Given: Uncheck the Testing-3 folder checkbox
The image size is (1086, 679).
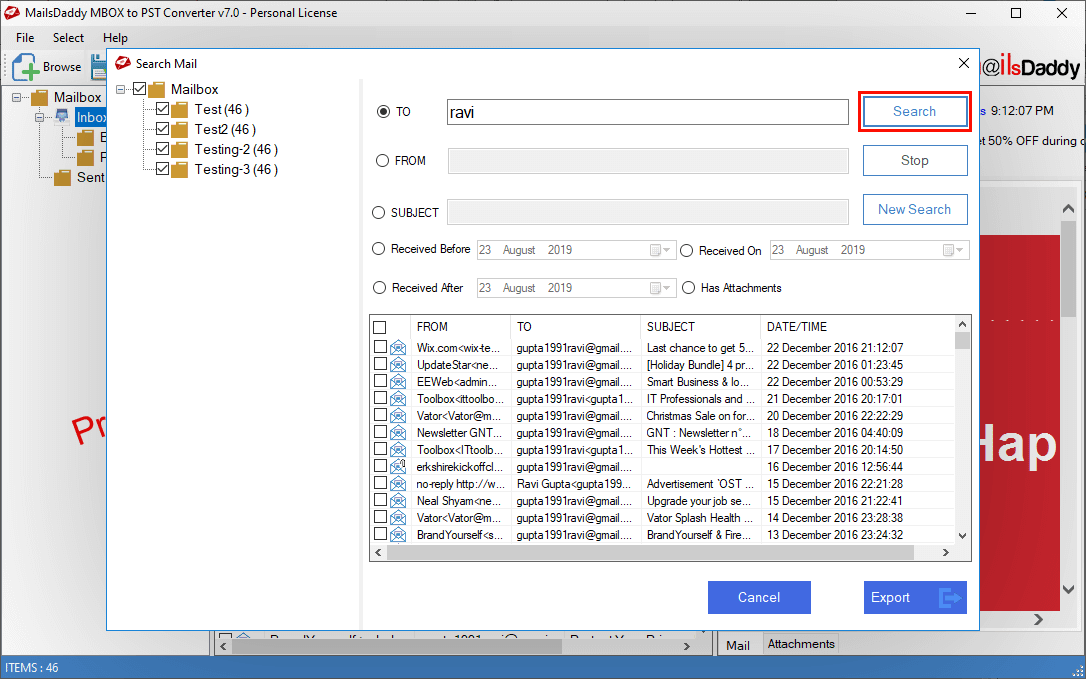Looking at the screenshot, I should pyautogui.click(x=163, y=169).
